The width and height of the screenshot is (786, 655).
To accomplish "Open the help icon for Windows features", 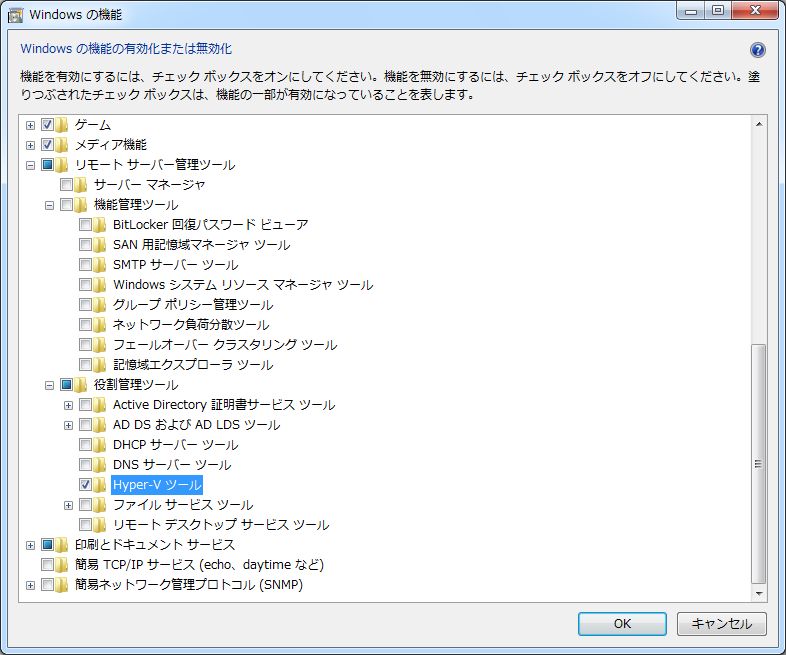I will click(757, 50).
